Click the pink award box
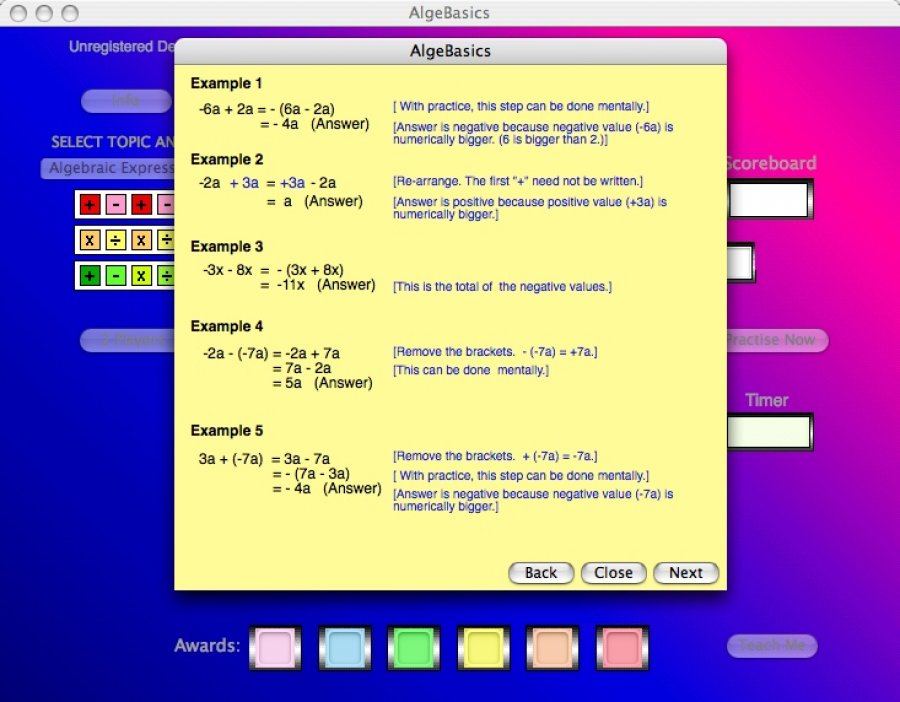 (274, 647)
